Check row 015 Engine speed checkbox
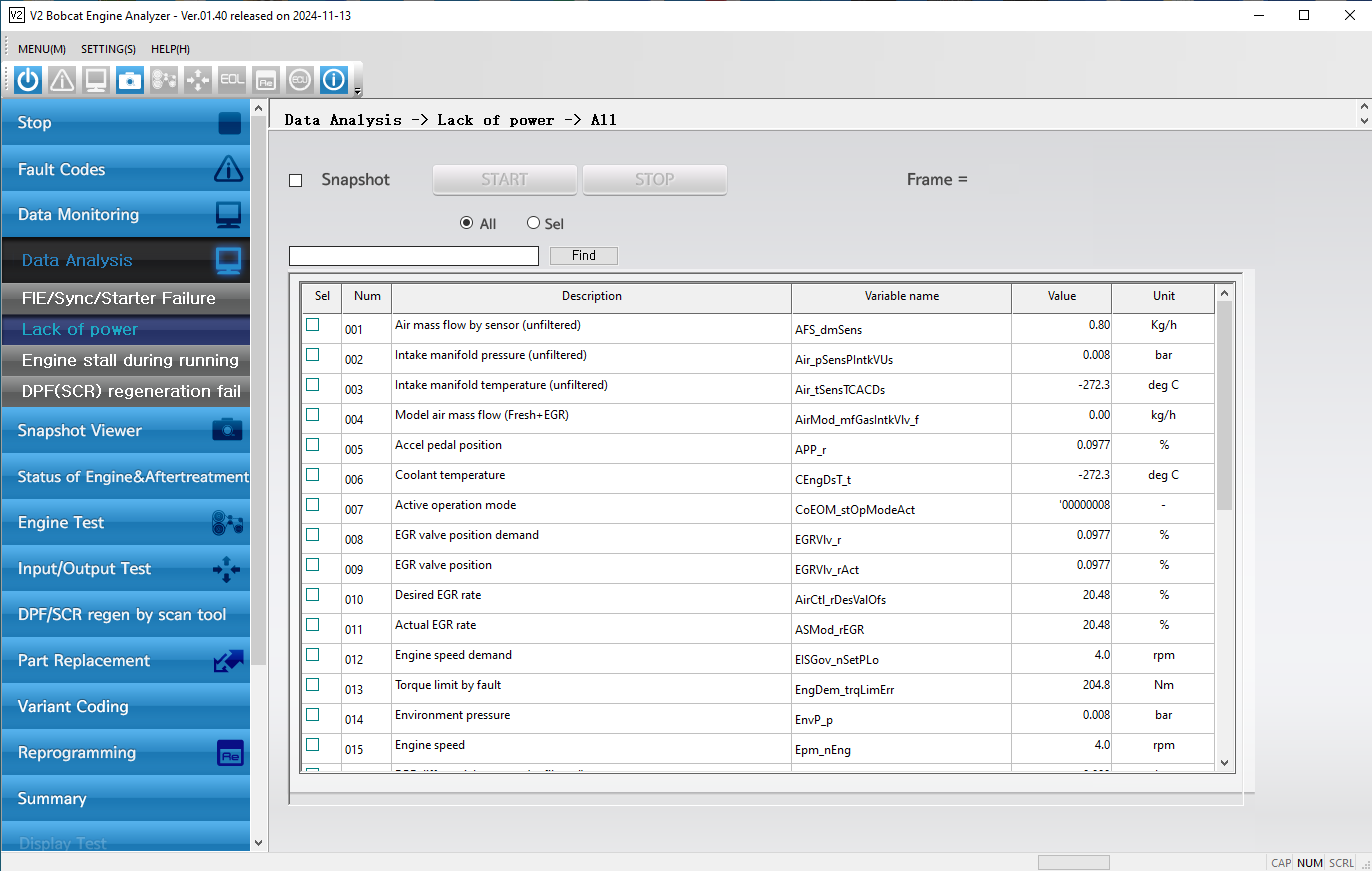This screenshot has width=1372, height=871. (x=313, y=745)
